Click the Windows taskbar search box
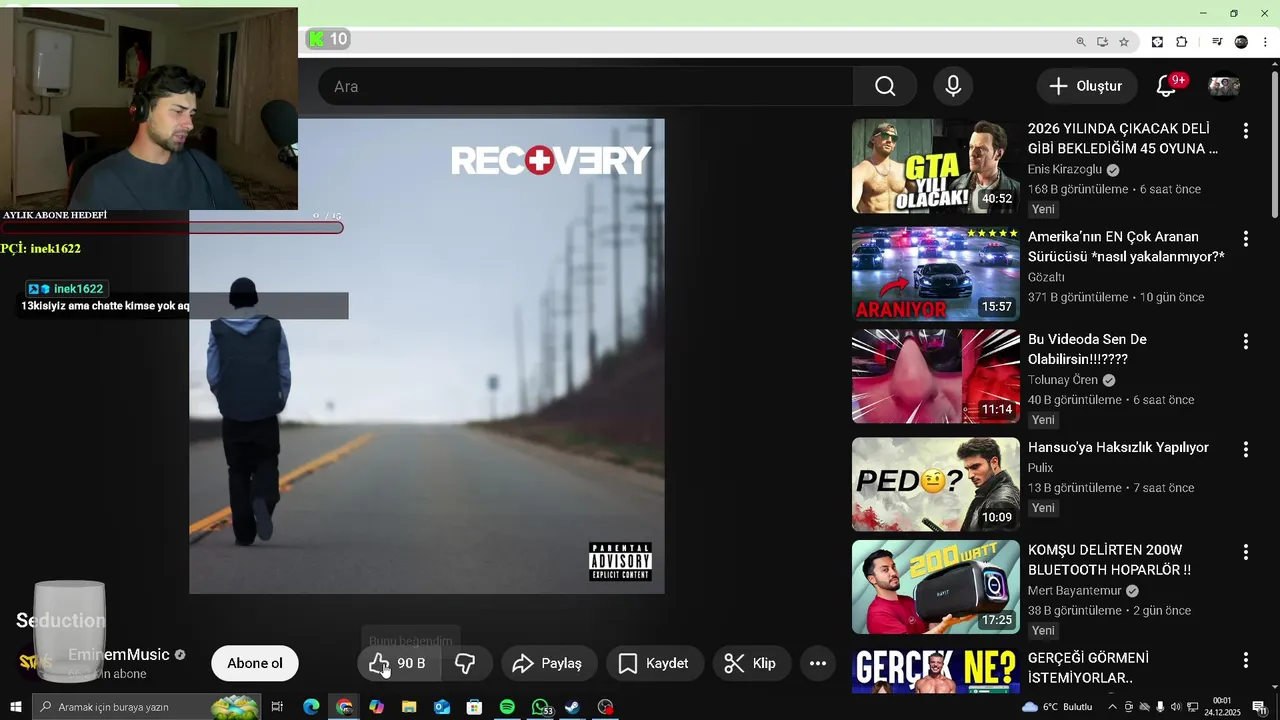The width and height of the screenshot is (1280, 720). coord(145,707)
